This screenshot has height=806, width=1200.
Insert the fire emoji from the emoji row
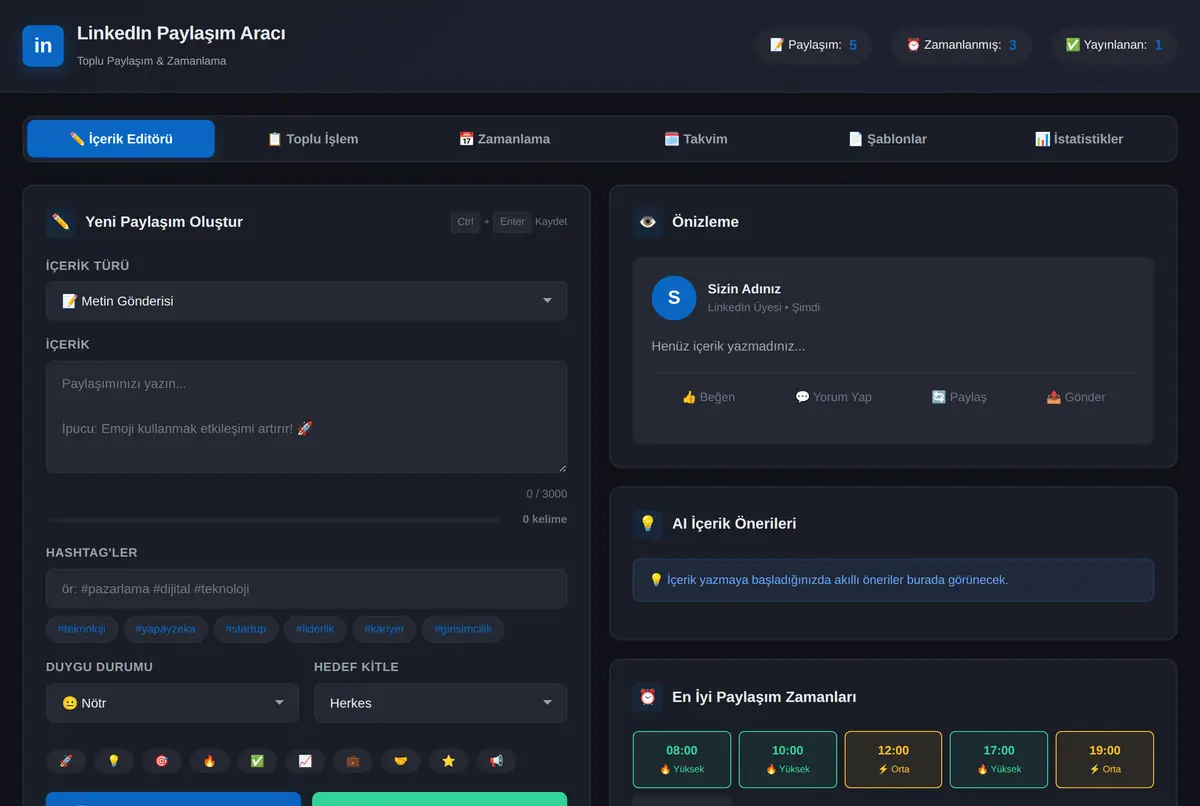[x=209, y=761]
